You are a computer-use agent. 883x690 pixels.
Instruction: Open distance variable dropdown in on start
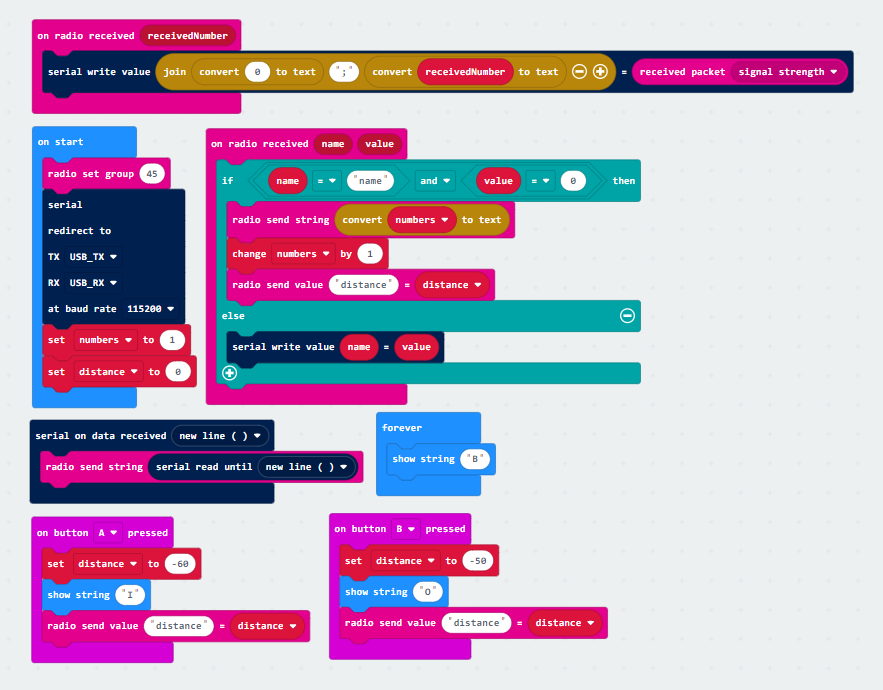tap(108, 372)
